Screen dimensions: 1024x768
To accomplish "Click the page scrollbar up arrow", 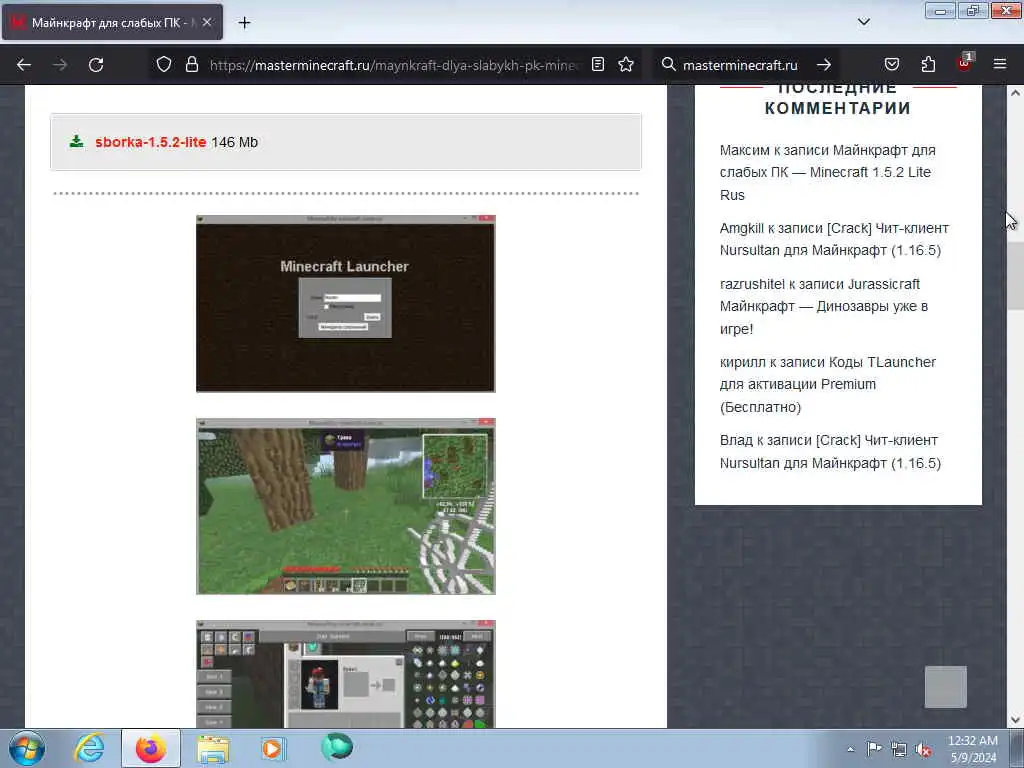I will tap(1015, 93).
